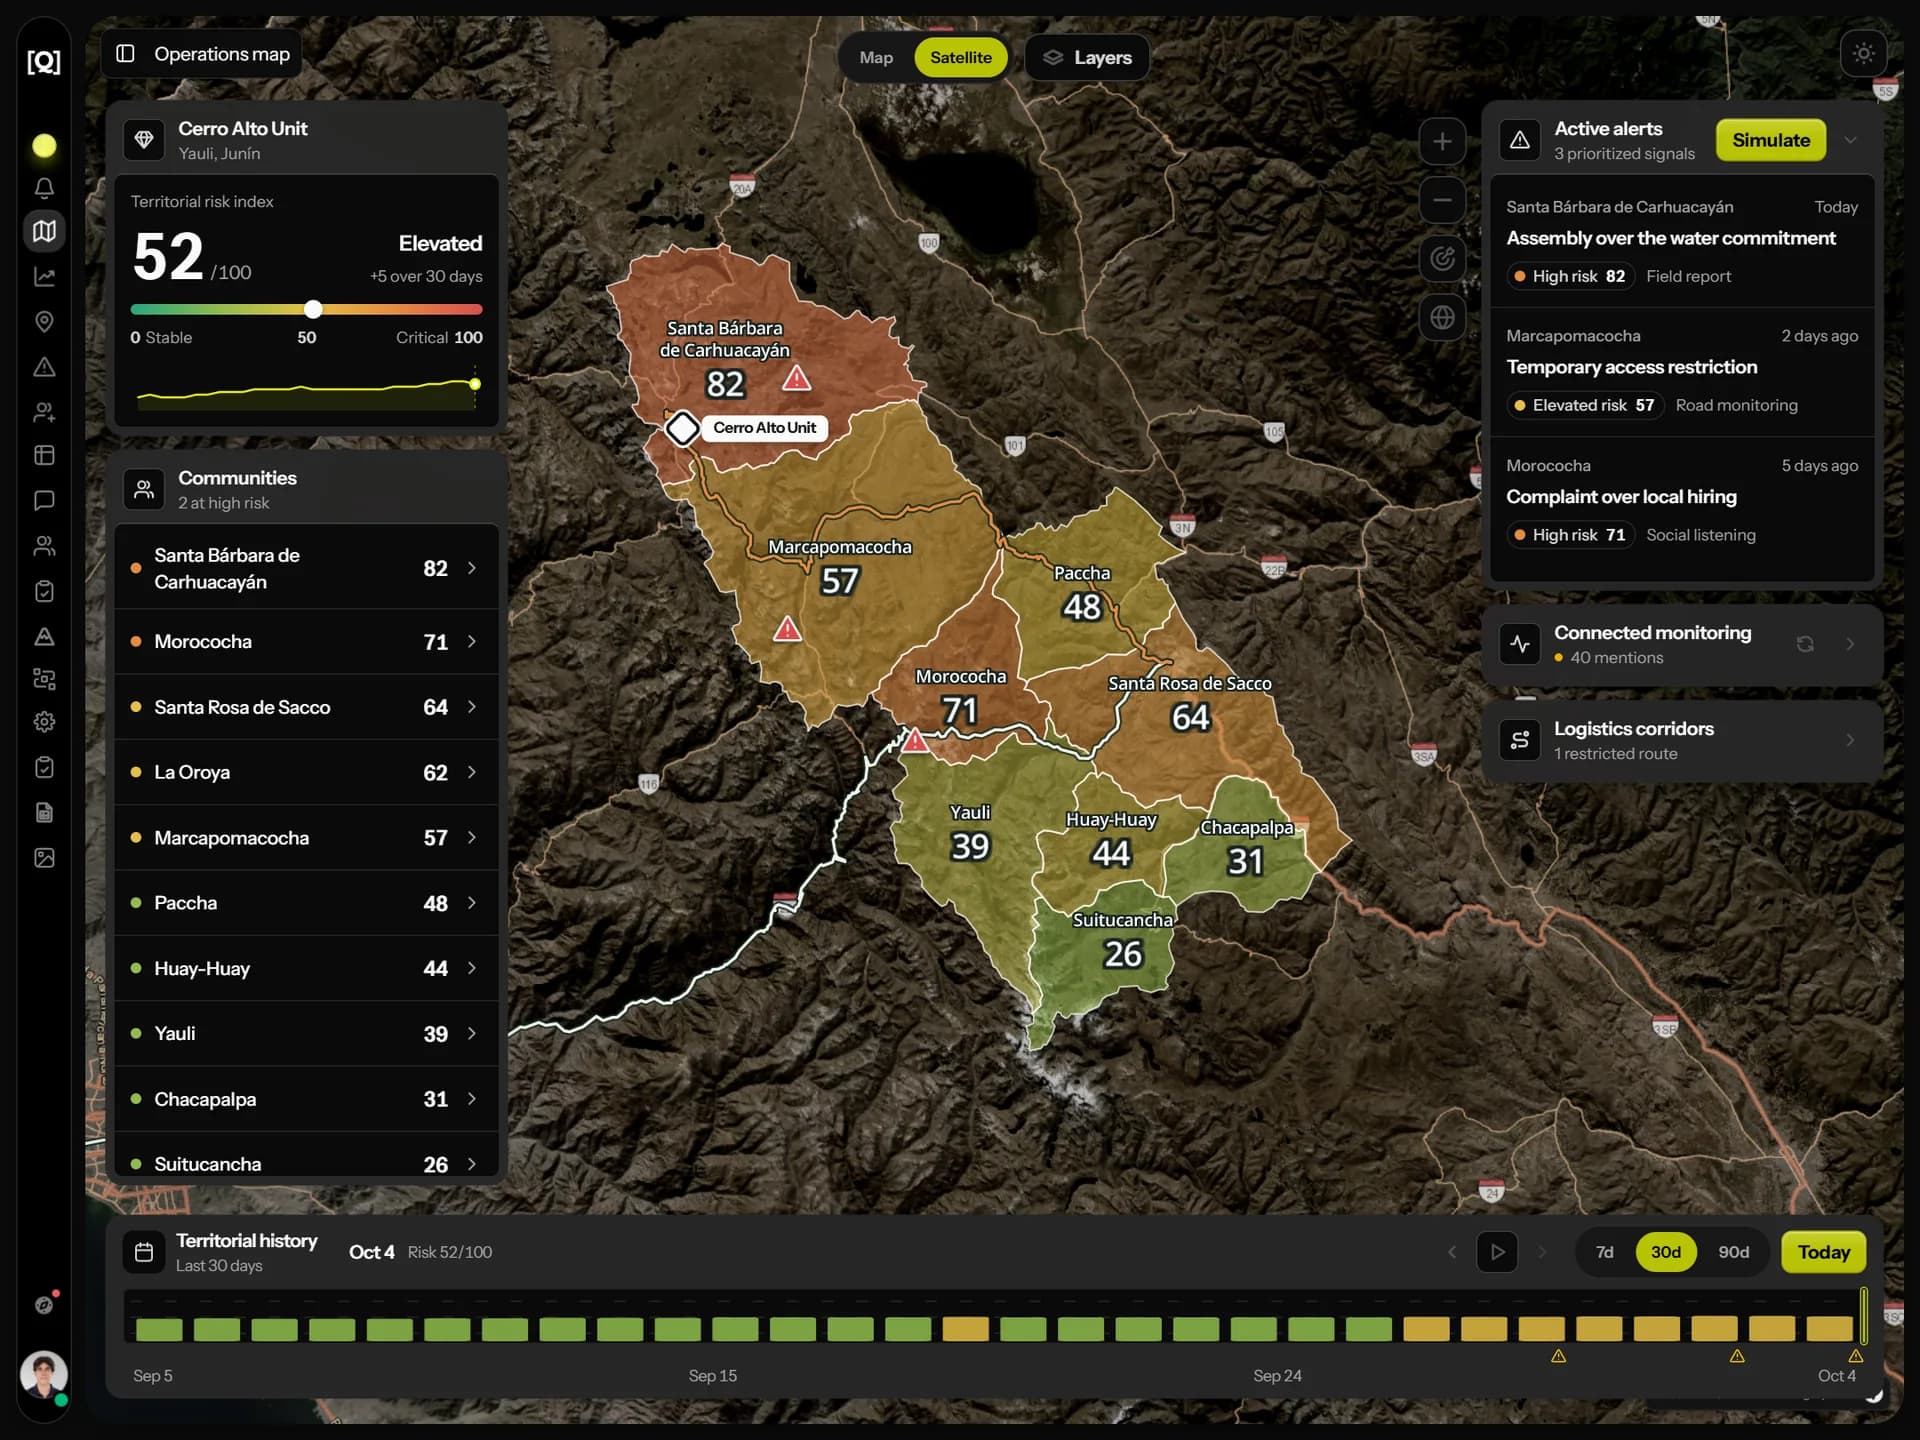The height and width of the screenshot is (1440, 1920).
Task: Click the recenter target map control
Action: tap(1442, 259)
